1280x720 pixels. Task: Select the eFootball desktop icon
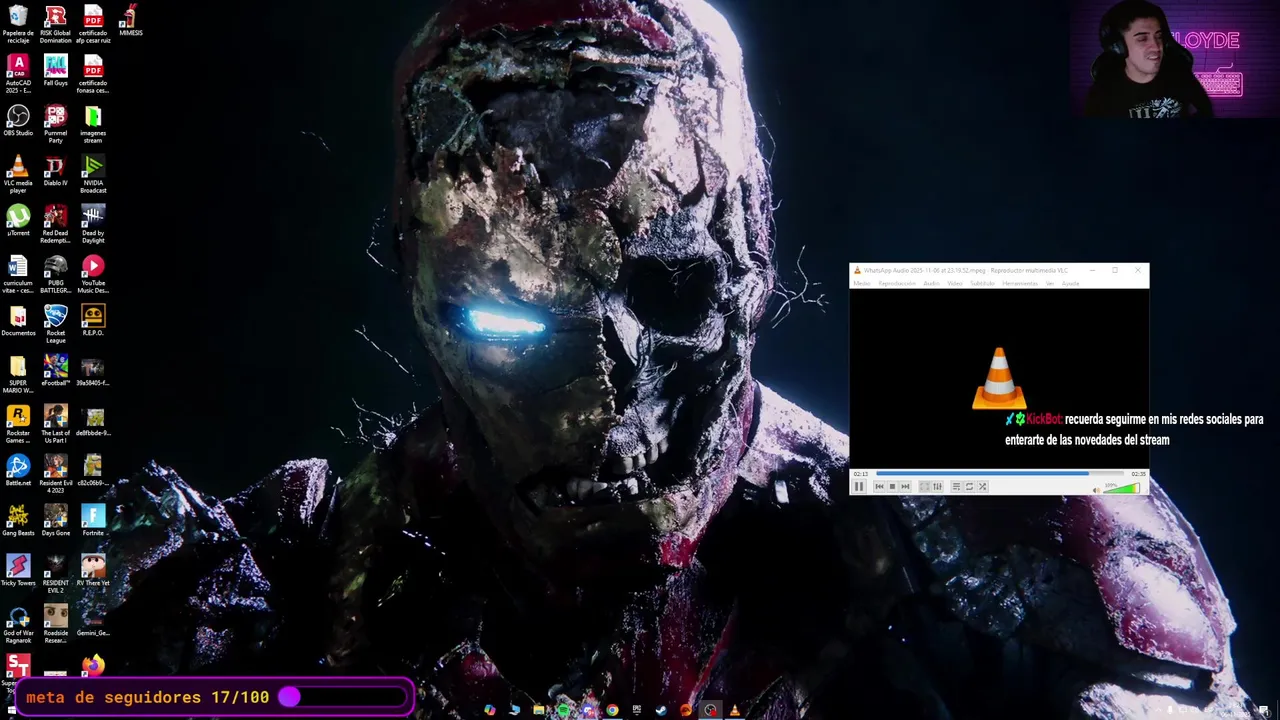[56, 370]
